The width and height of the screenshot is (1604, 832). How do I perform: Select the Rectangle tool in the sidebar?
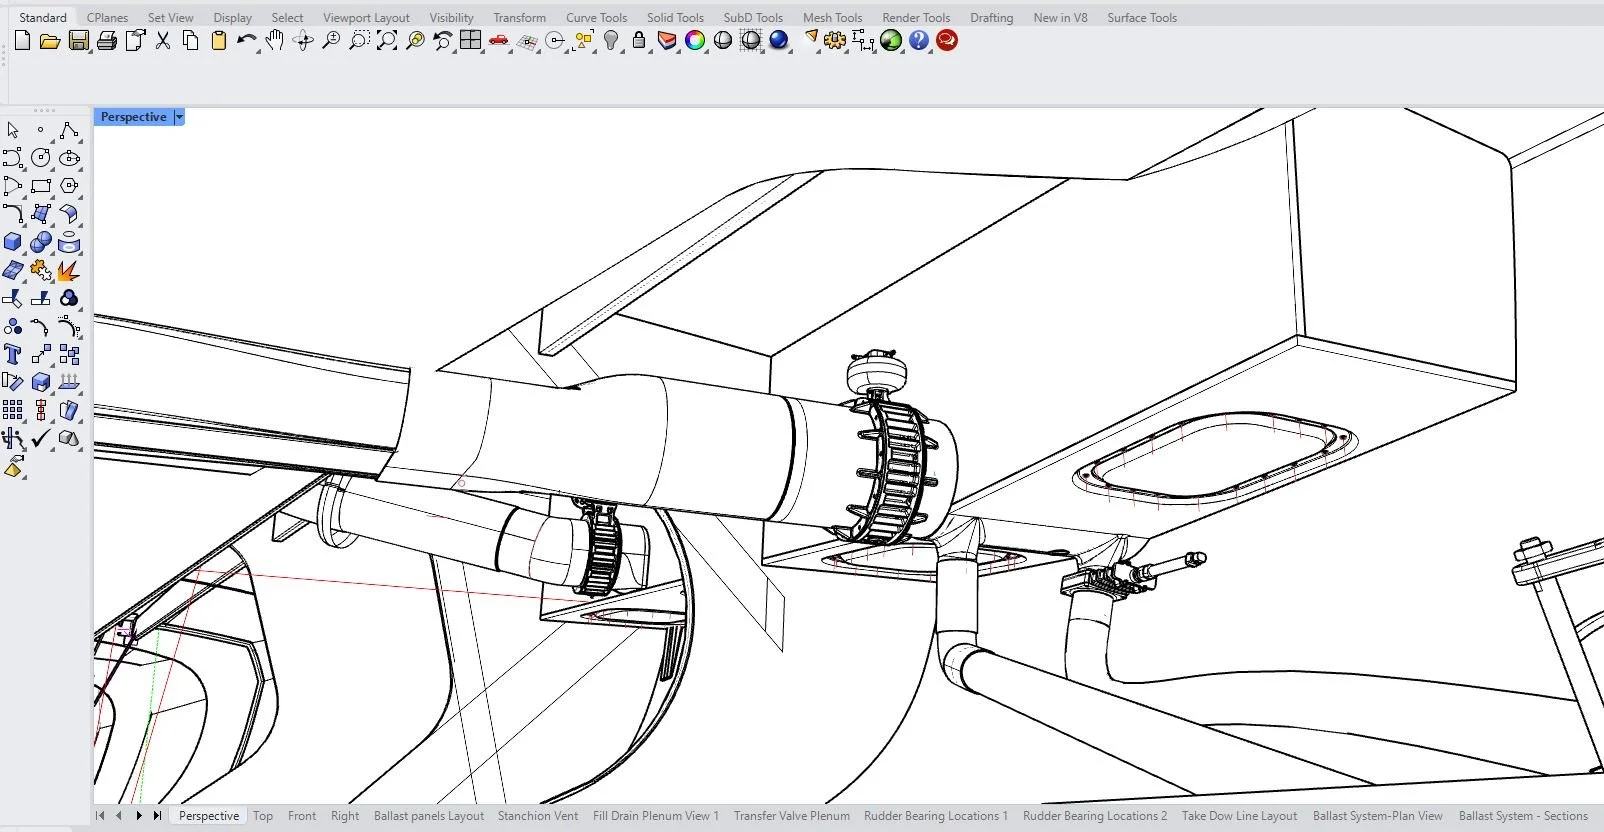[x=41, y=186]
